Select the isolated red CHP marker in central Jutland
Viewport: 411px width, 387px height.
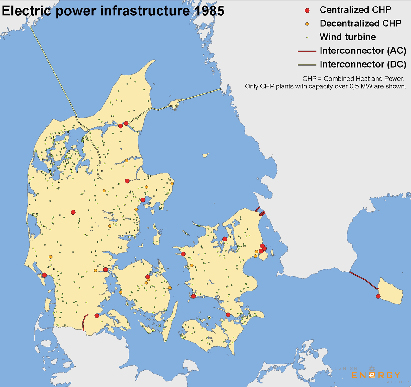pyautogui.click(x=73, y=212)
